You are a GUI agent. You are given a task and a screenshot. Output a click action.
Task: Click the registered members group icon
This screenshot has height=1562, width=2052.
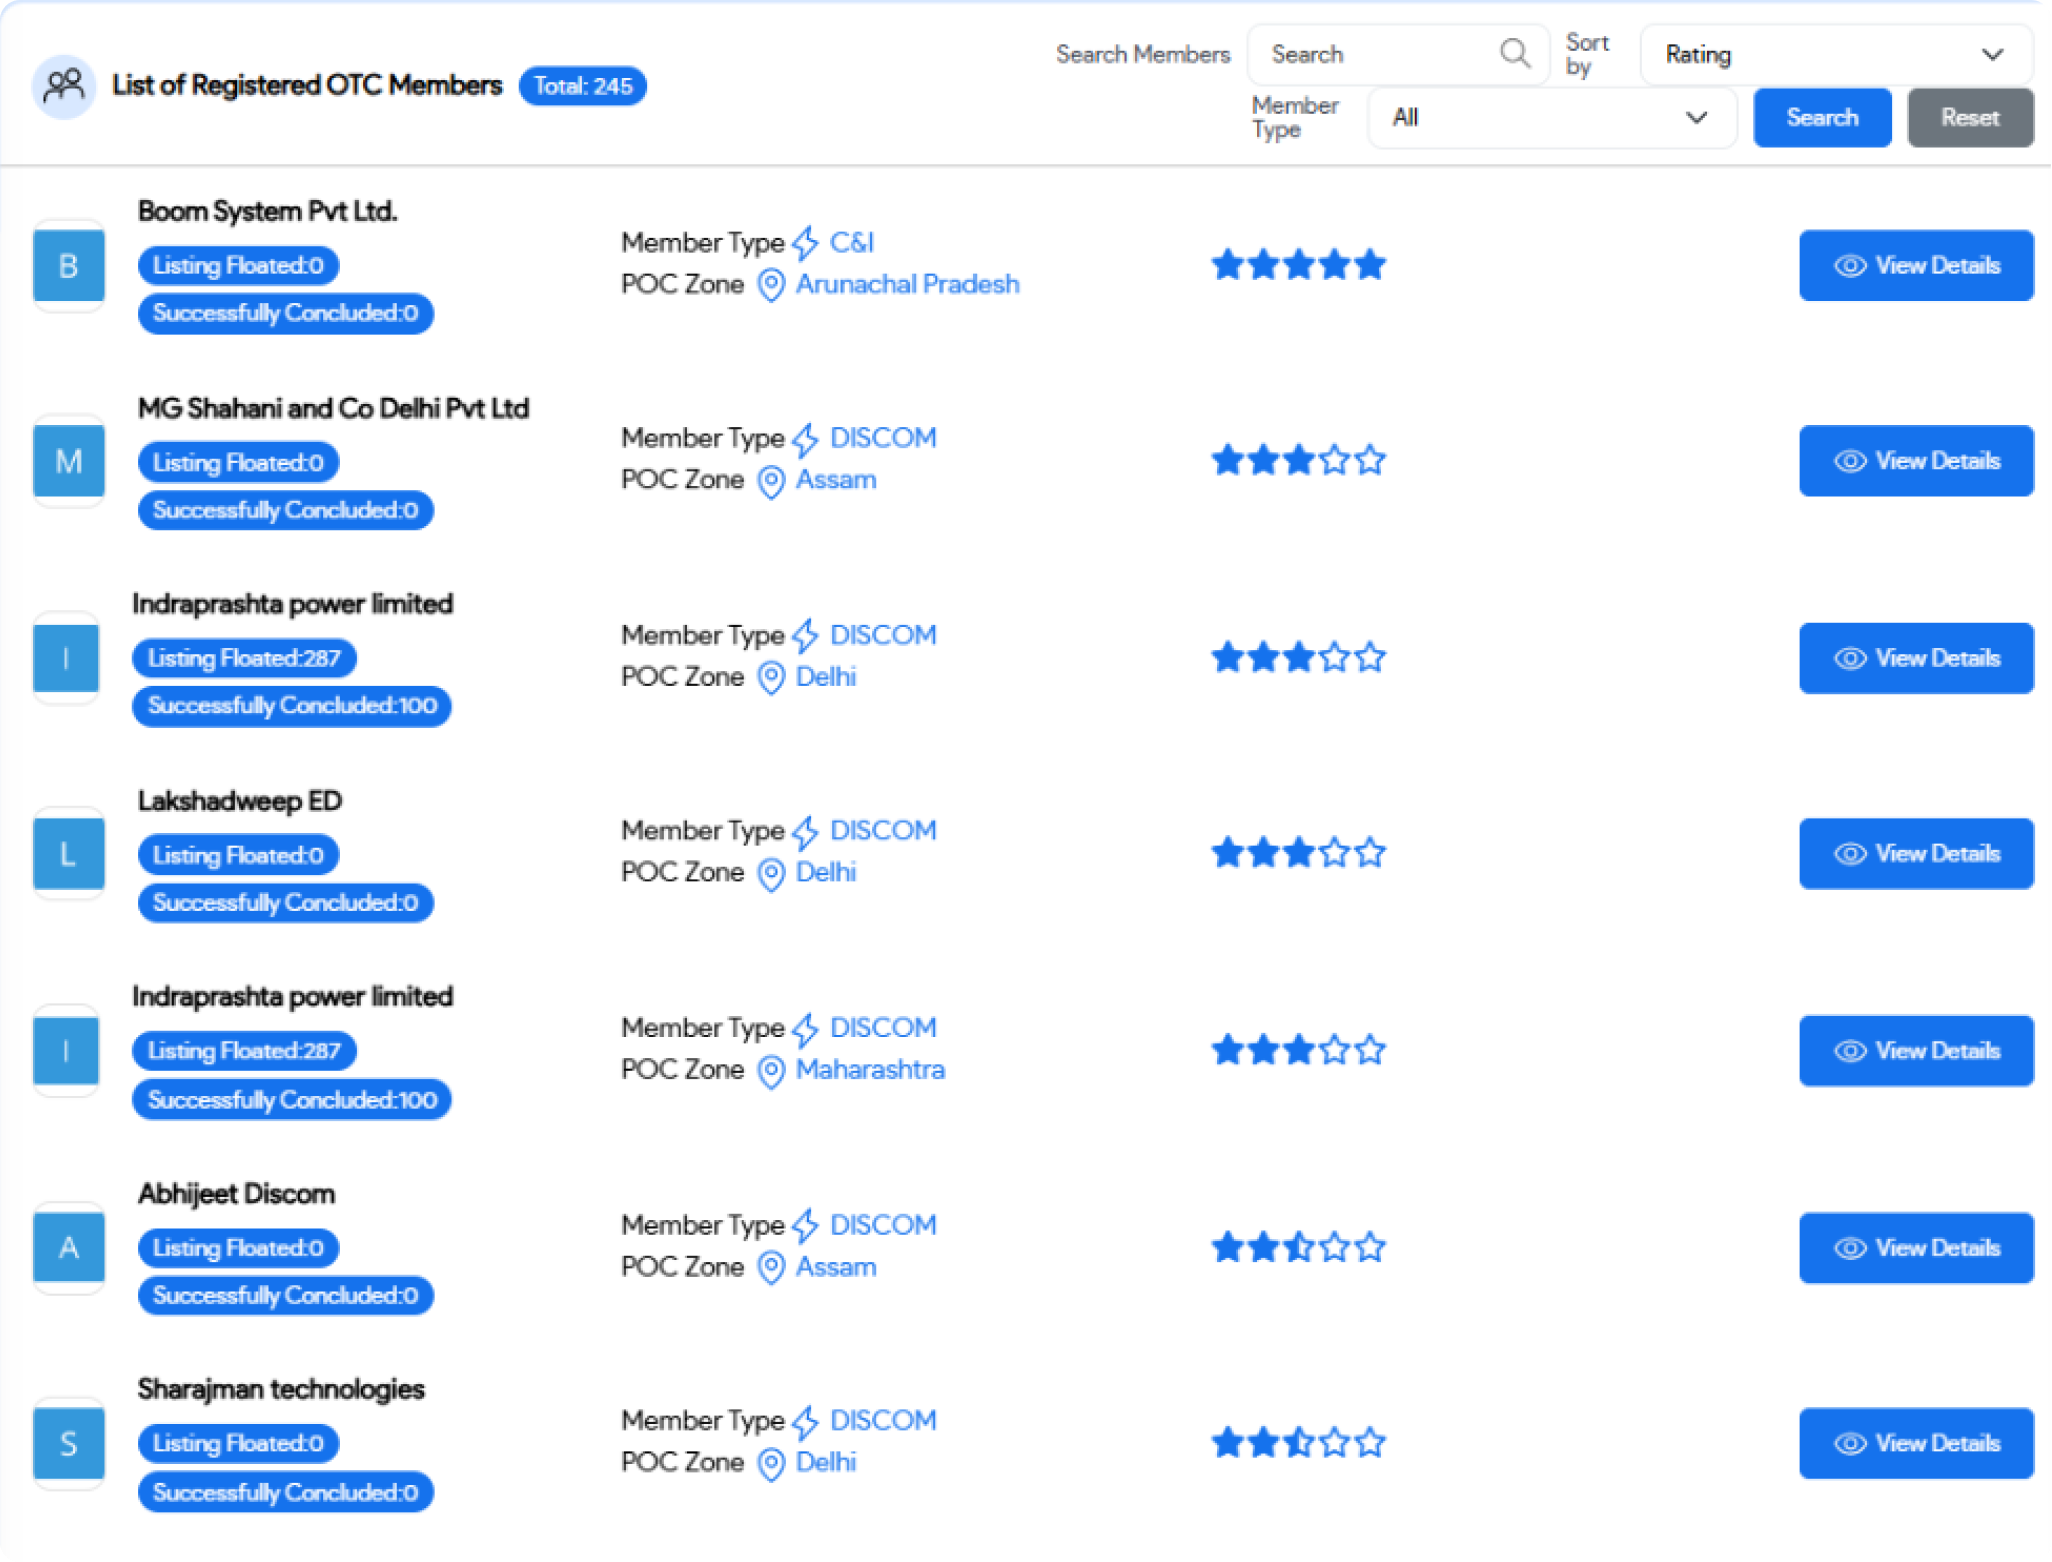click(64, 86)
